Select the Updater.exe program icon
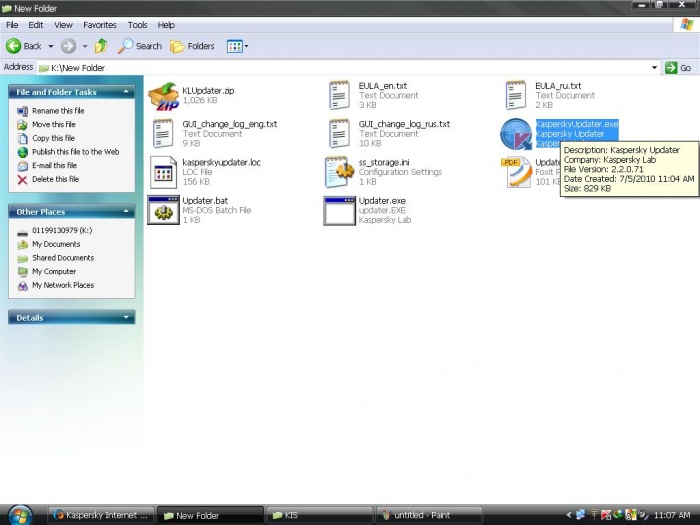The height and width of the screenshot is (525, 700). coord(339,211)
